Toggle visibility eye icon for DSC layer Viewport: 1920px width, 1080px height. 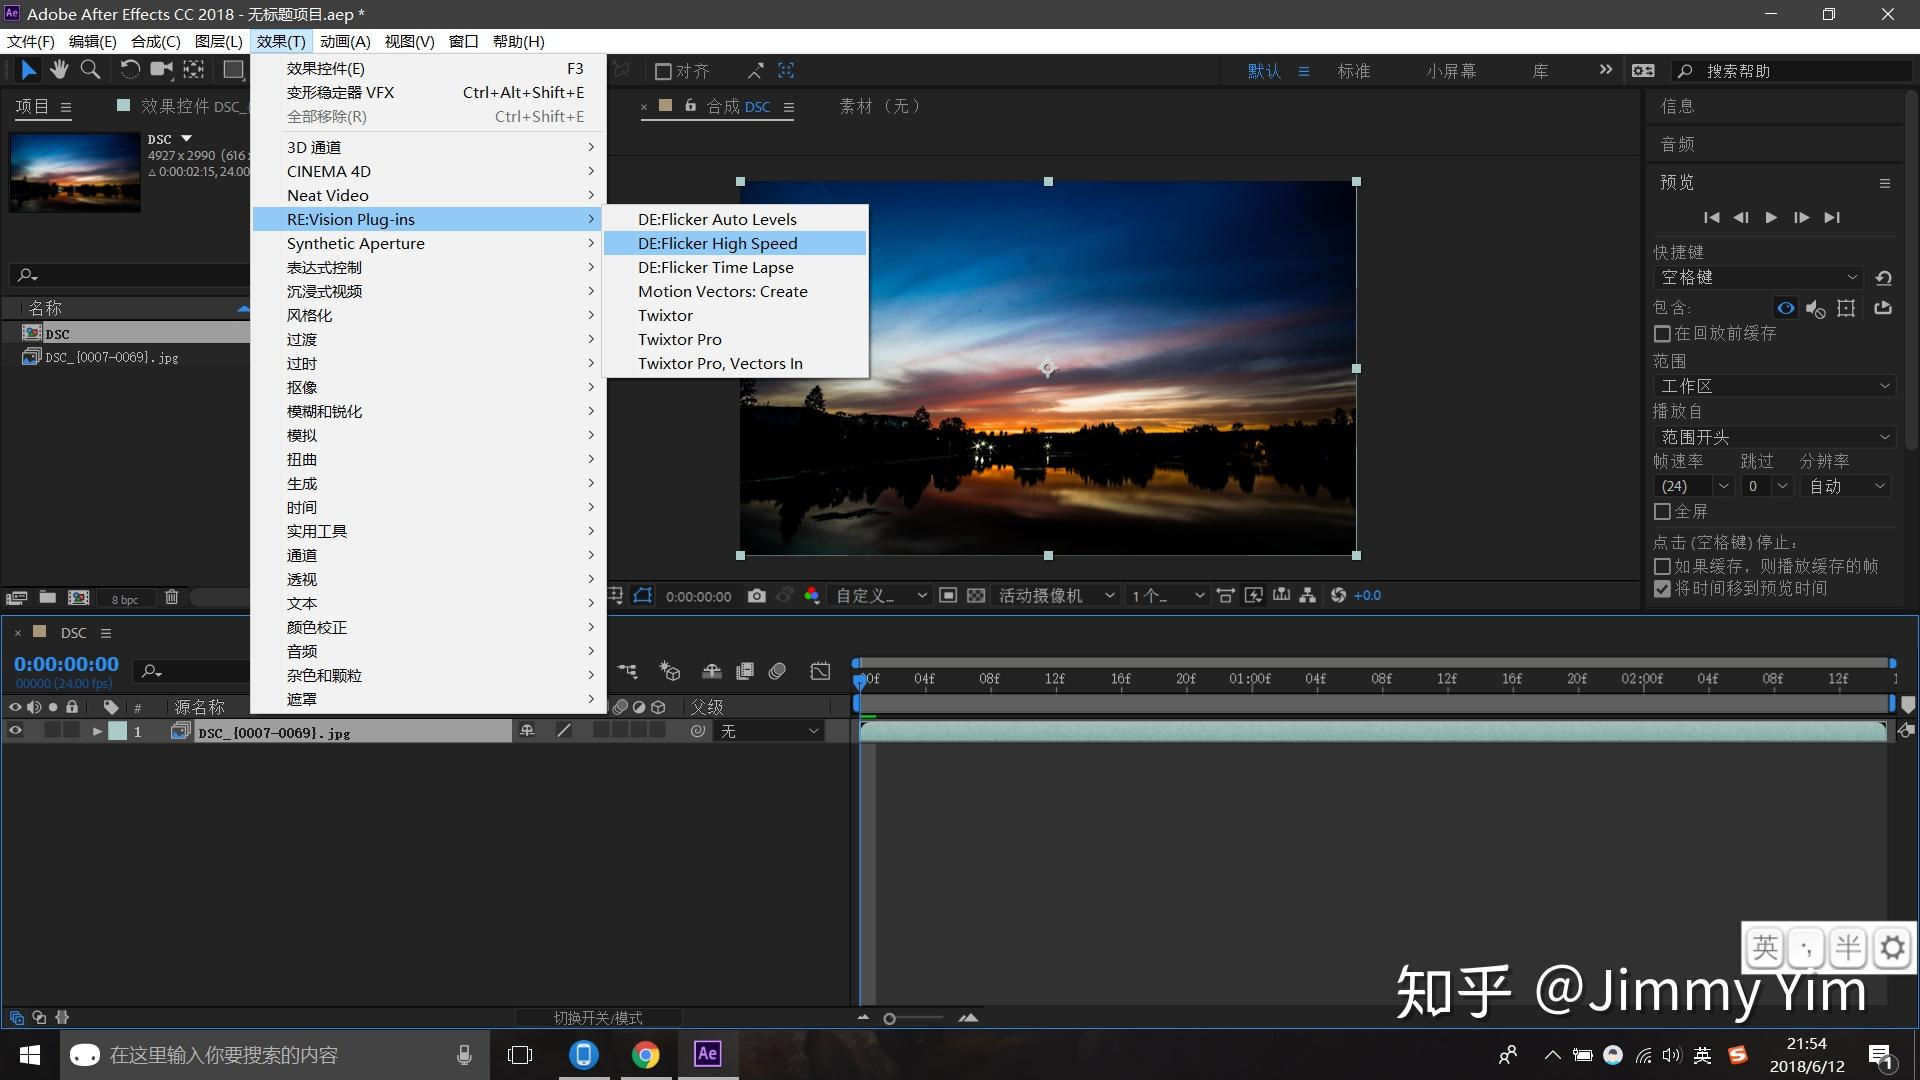13,732
